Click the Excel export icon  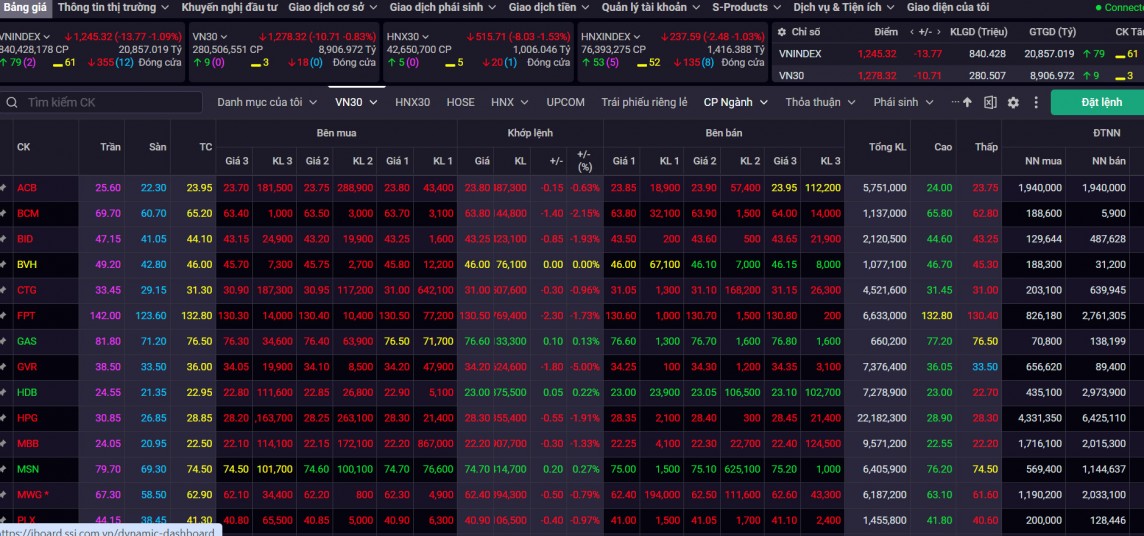tap(990, 102)
